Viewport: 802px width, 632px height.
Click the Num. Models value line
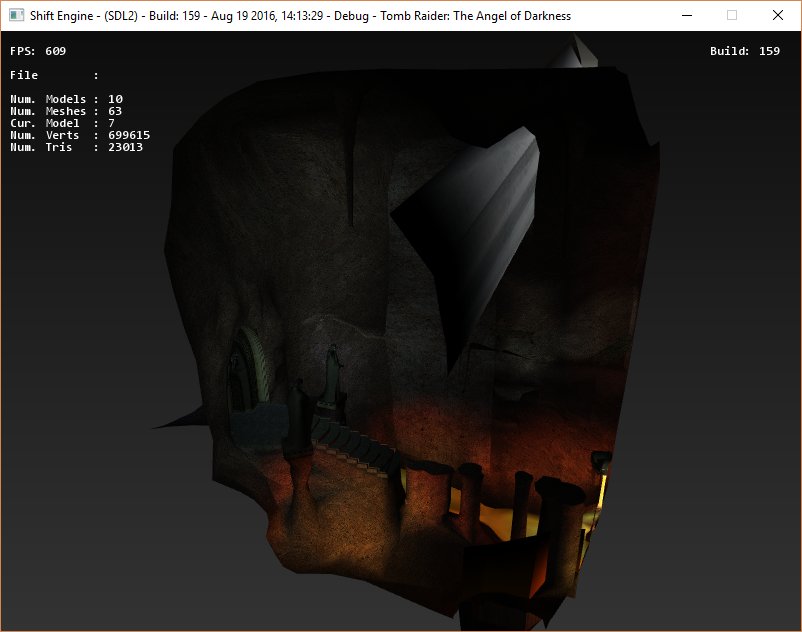tap(66, 99)
